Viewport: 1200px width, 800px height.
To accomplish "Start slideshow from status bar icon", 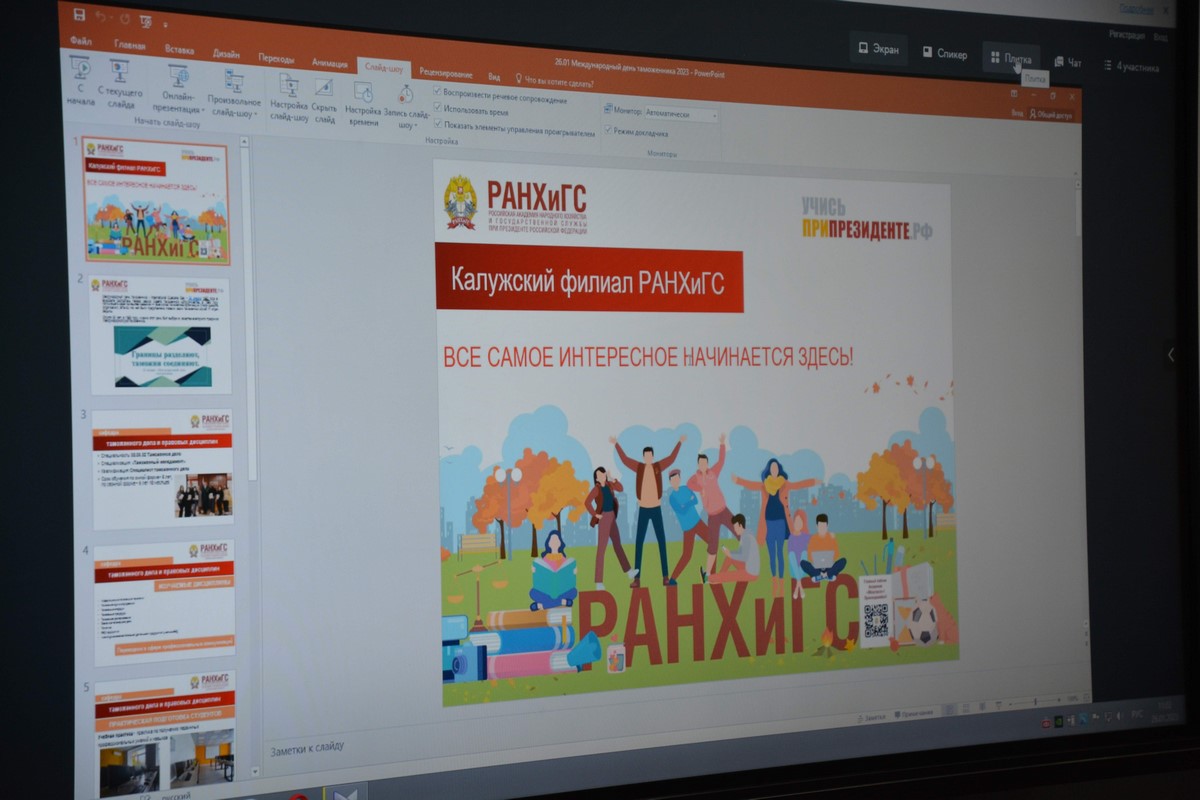I will coord(998,703).
